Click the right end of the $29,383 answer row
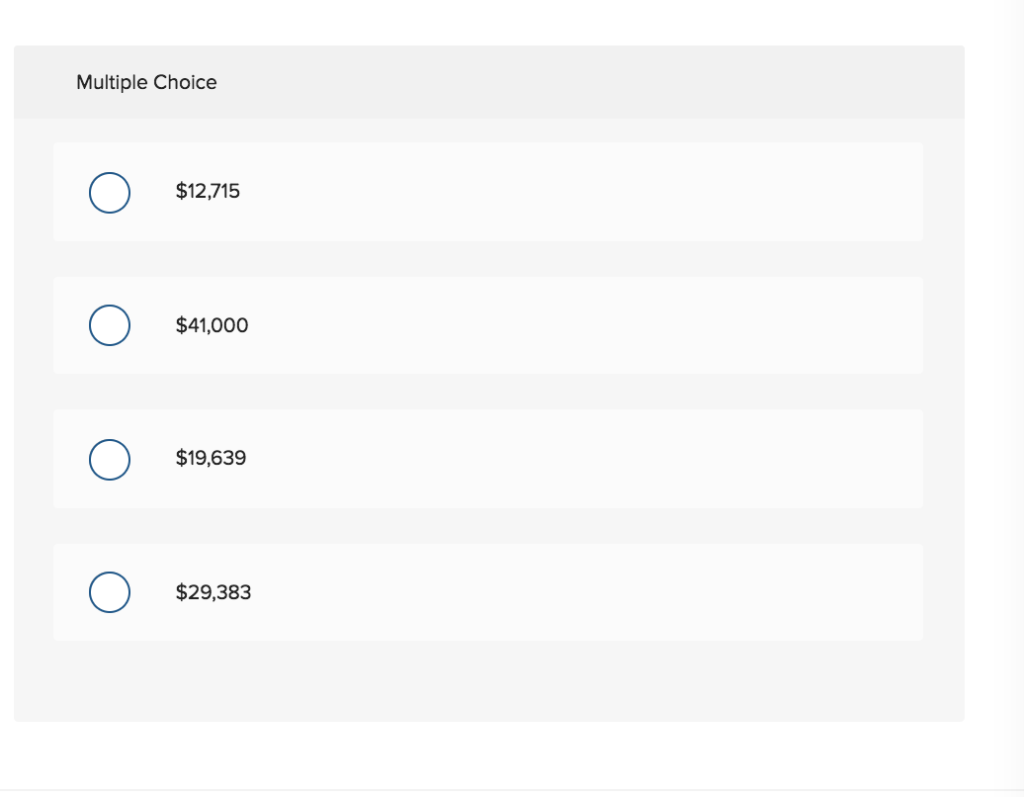 (x=880, y=592)
